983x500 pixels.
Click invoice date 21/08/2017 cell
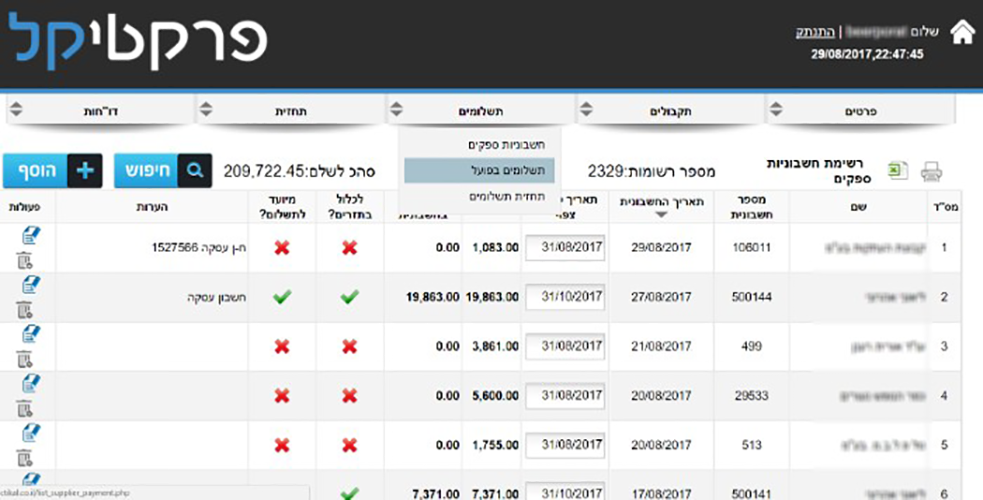[661, 346]
